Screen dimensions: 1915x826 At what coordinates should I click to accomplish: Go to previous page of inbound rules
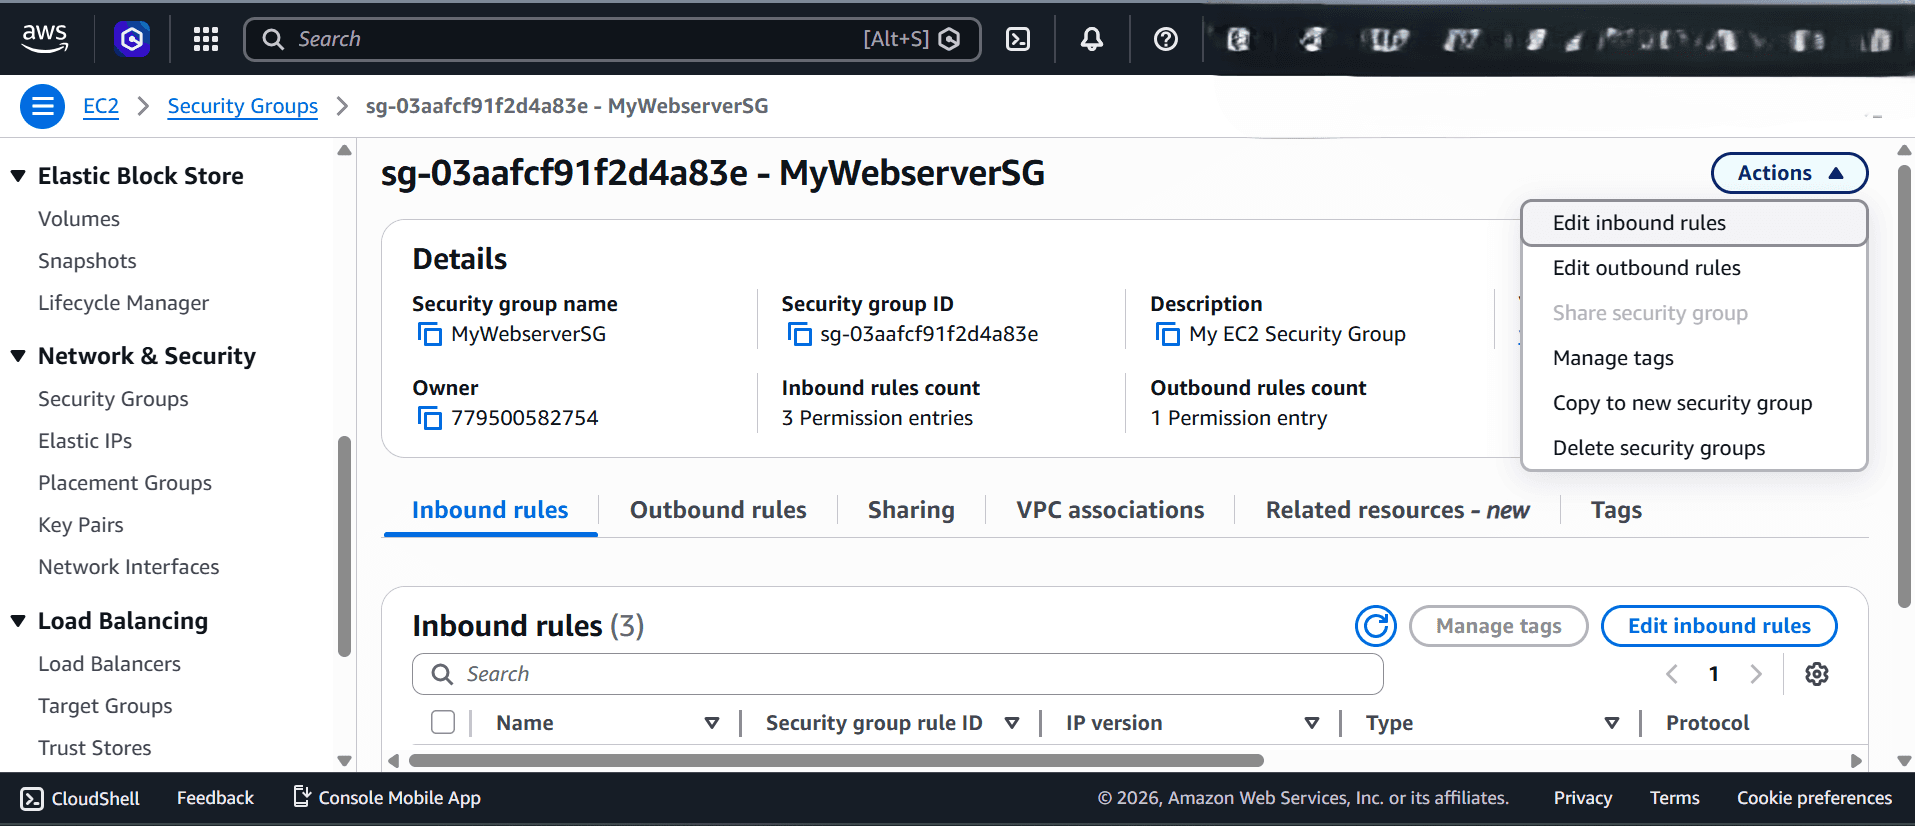[x=1672, y=674]
